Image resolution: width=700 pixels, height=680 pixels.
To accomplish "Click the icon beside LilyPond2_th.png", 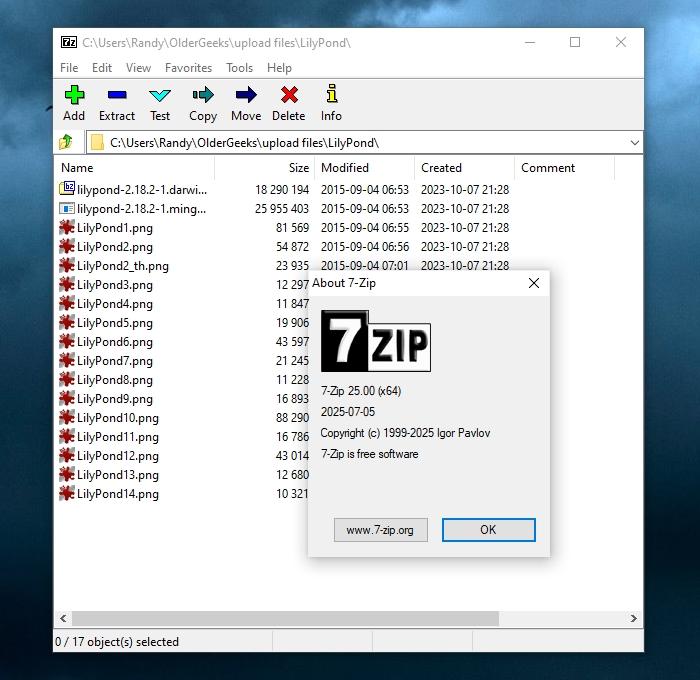I will click(x=67, y=265).
